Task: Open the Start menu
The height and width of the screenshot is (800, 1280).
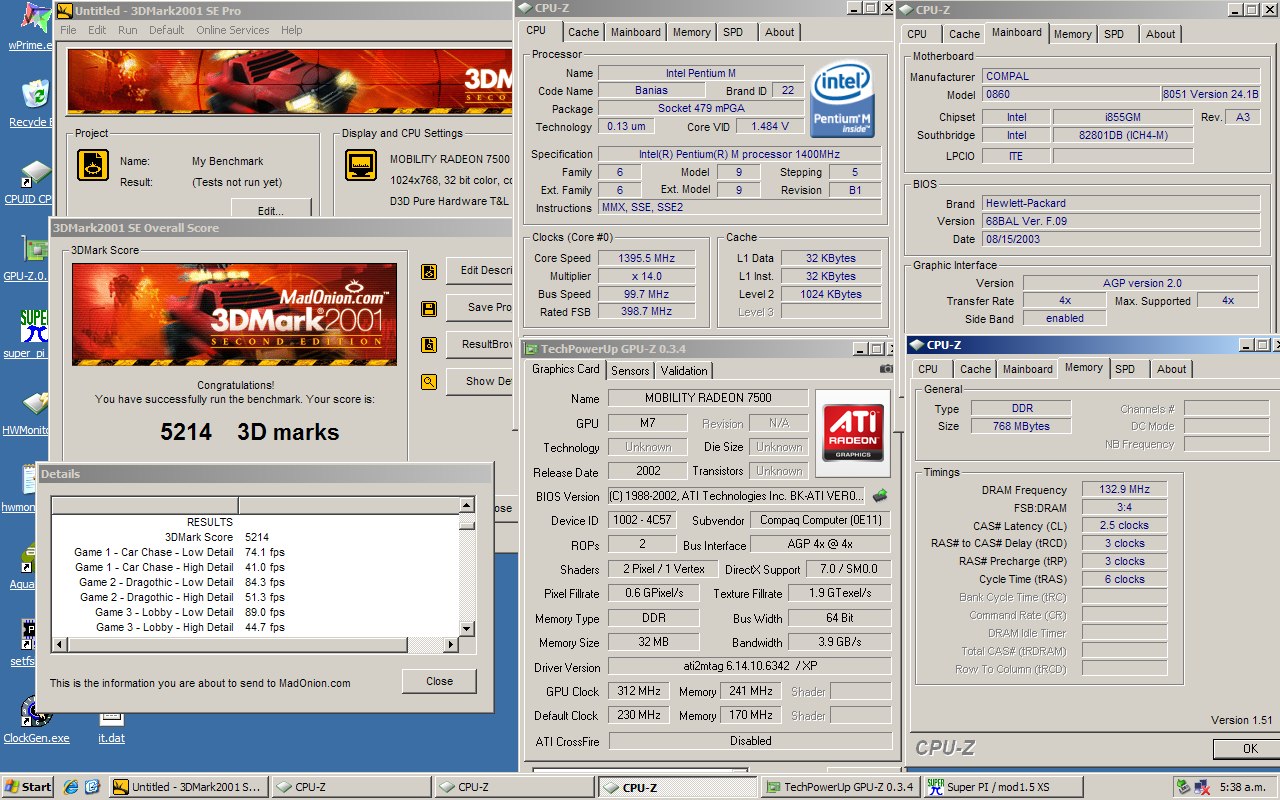Action: pos(28,786)
